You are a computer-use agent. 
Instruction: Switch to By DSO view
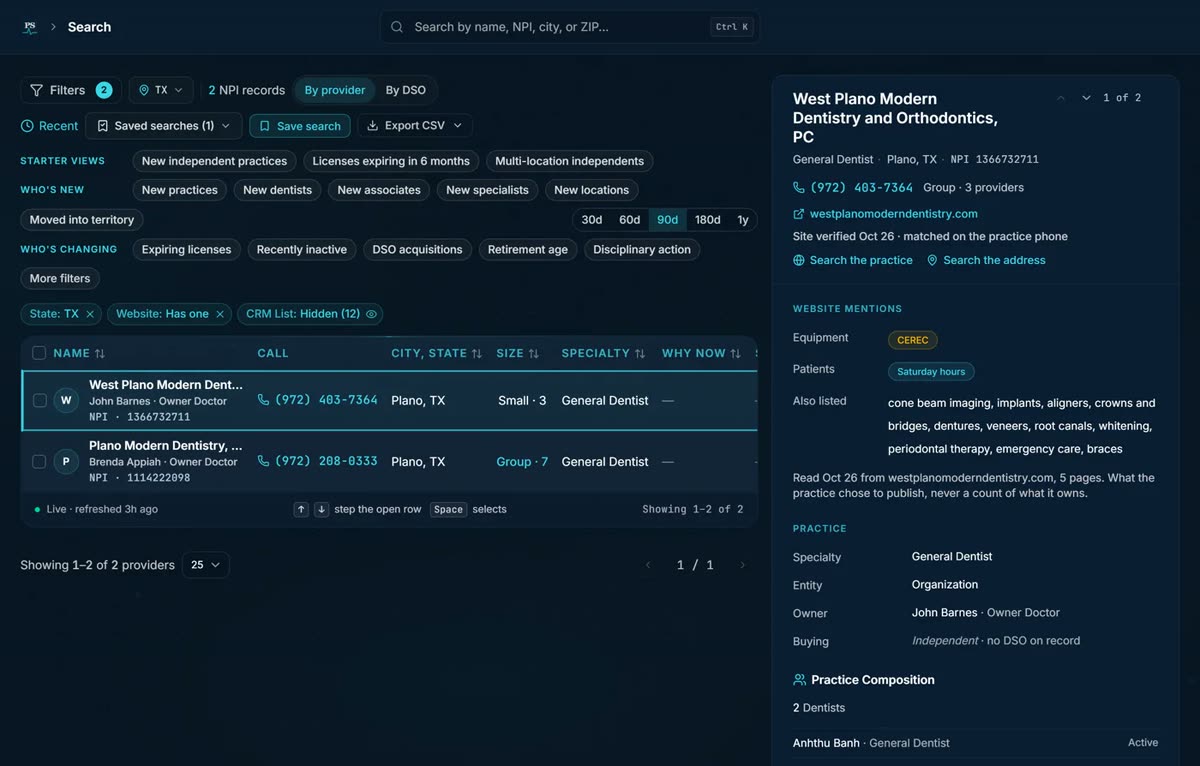[406, 90]
